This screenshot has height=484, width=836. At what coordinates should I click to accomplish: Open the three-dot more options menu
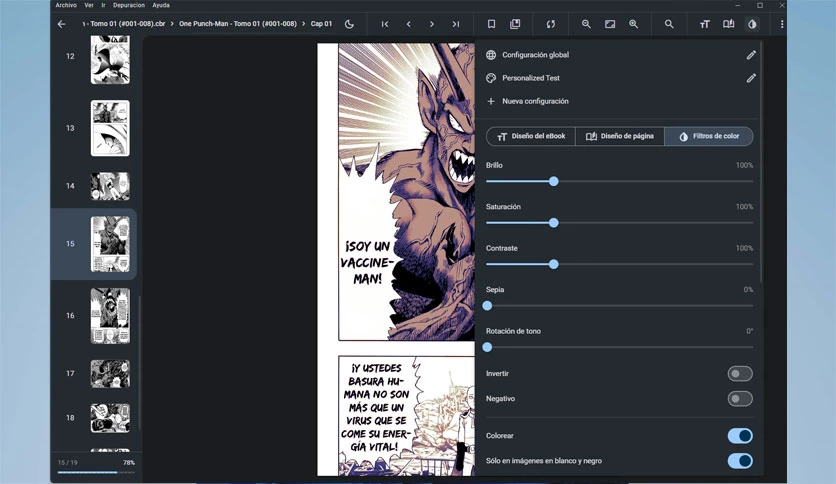tap(782, 24)
